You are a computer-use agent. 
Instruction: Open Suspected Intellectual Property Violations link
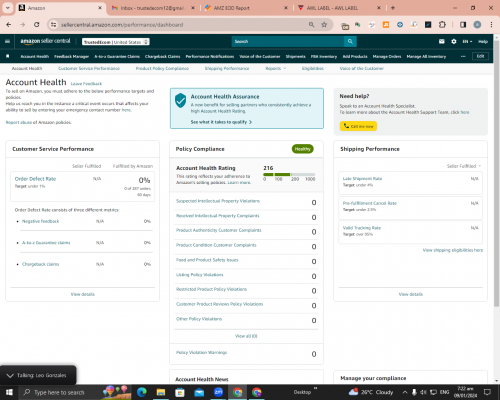(218, 201)
